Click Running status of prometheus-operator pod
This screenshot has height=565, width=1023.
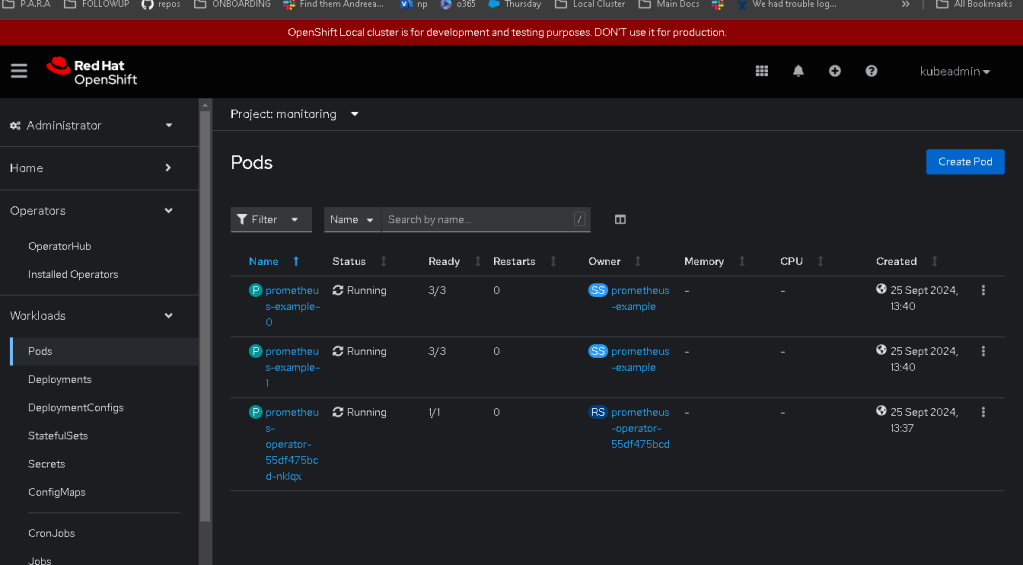[x=359, y=412]
